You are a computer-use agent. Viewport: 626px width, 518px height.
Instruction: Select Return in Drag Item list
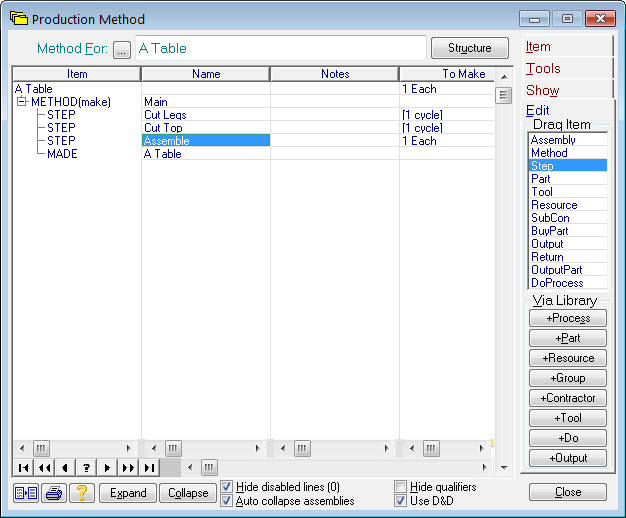click(568, 256)
